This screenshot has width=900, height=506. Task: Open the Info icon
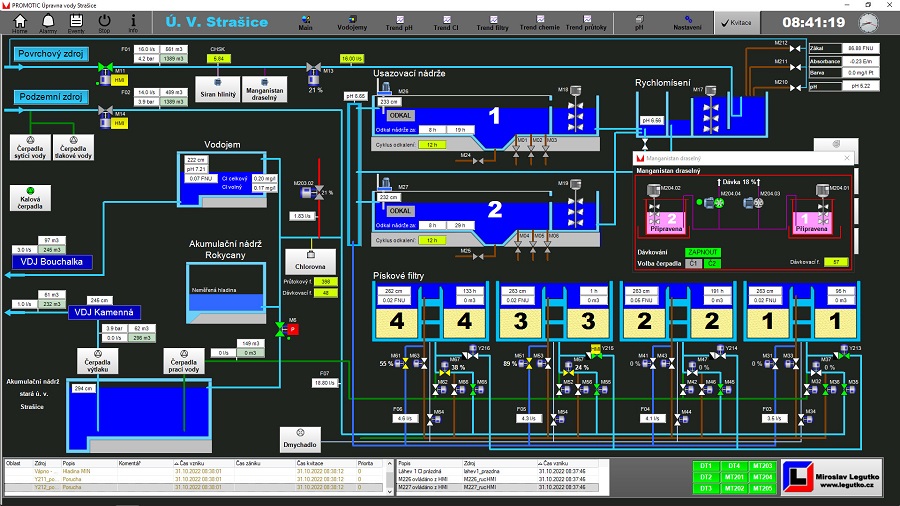tap(133, 22)
